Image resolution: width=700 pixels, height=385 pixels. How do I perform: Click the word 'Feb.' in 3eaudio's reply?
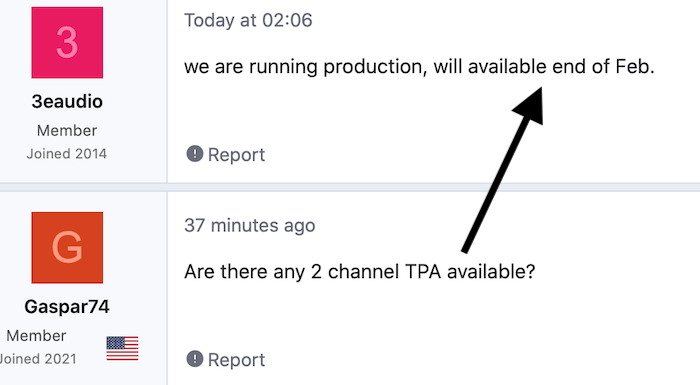[635, 67]
